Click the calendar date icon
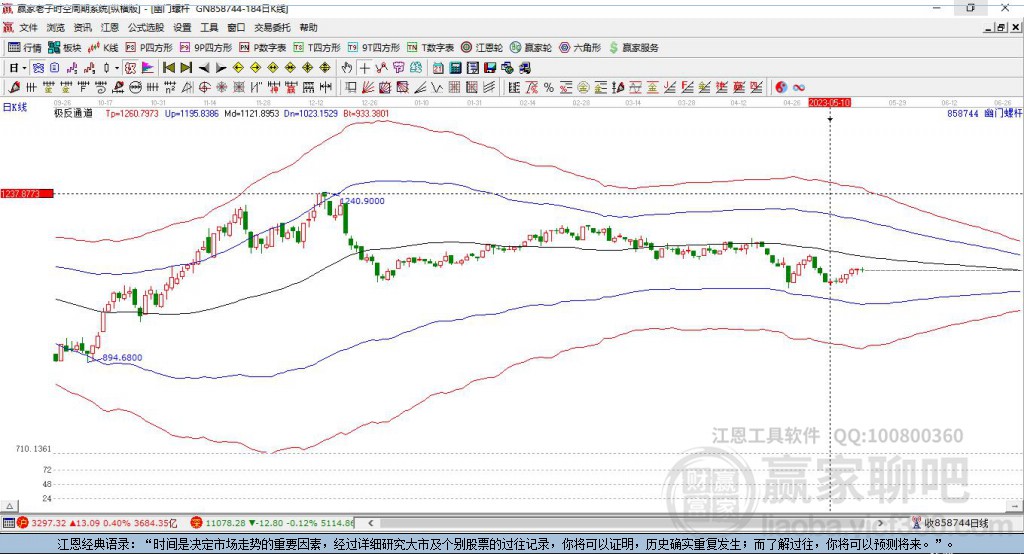The width and height of the screenshot is (1024, 554). click(x=438, y=68)
